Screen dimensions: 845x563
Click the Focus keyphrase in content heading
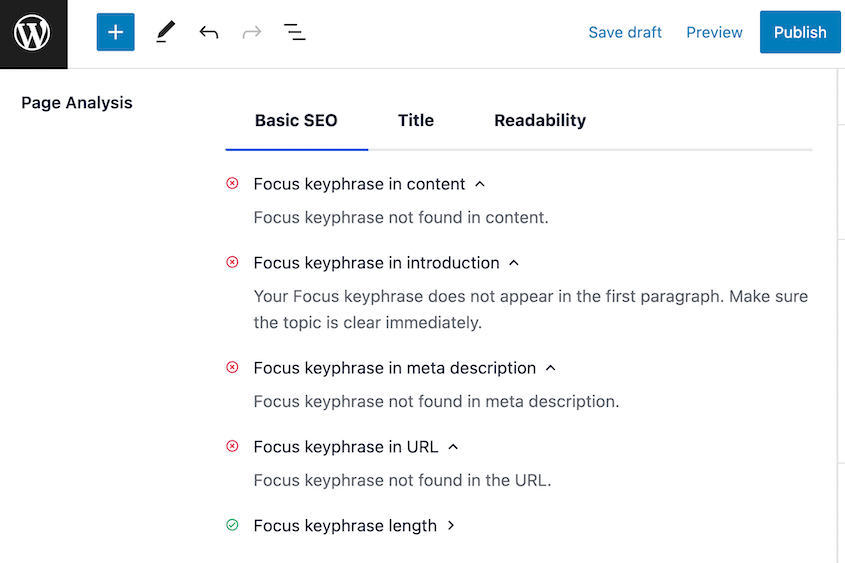coord(359,184)
